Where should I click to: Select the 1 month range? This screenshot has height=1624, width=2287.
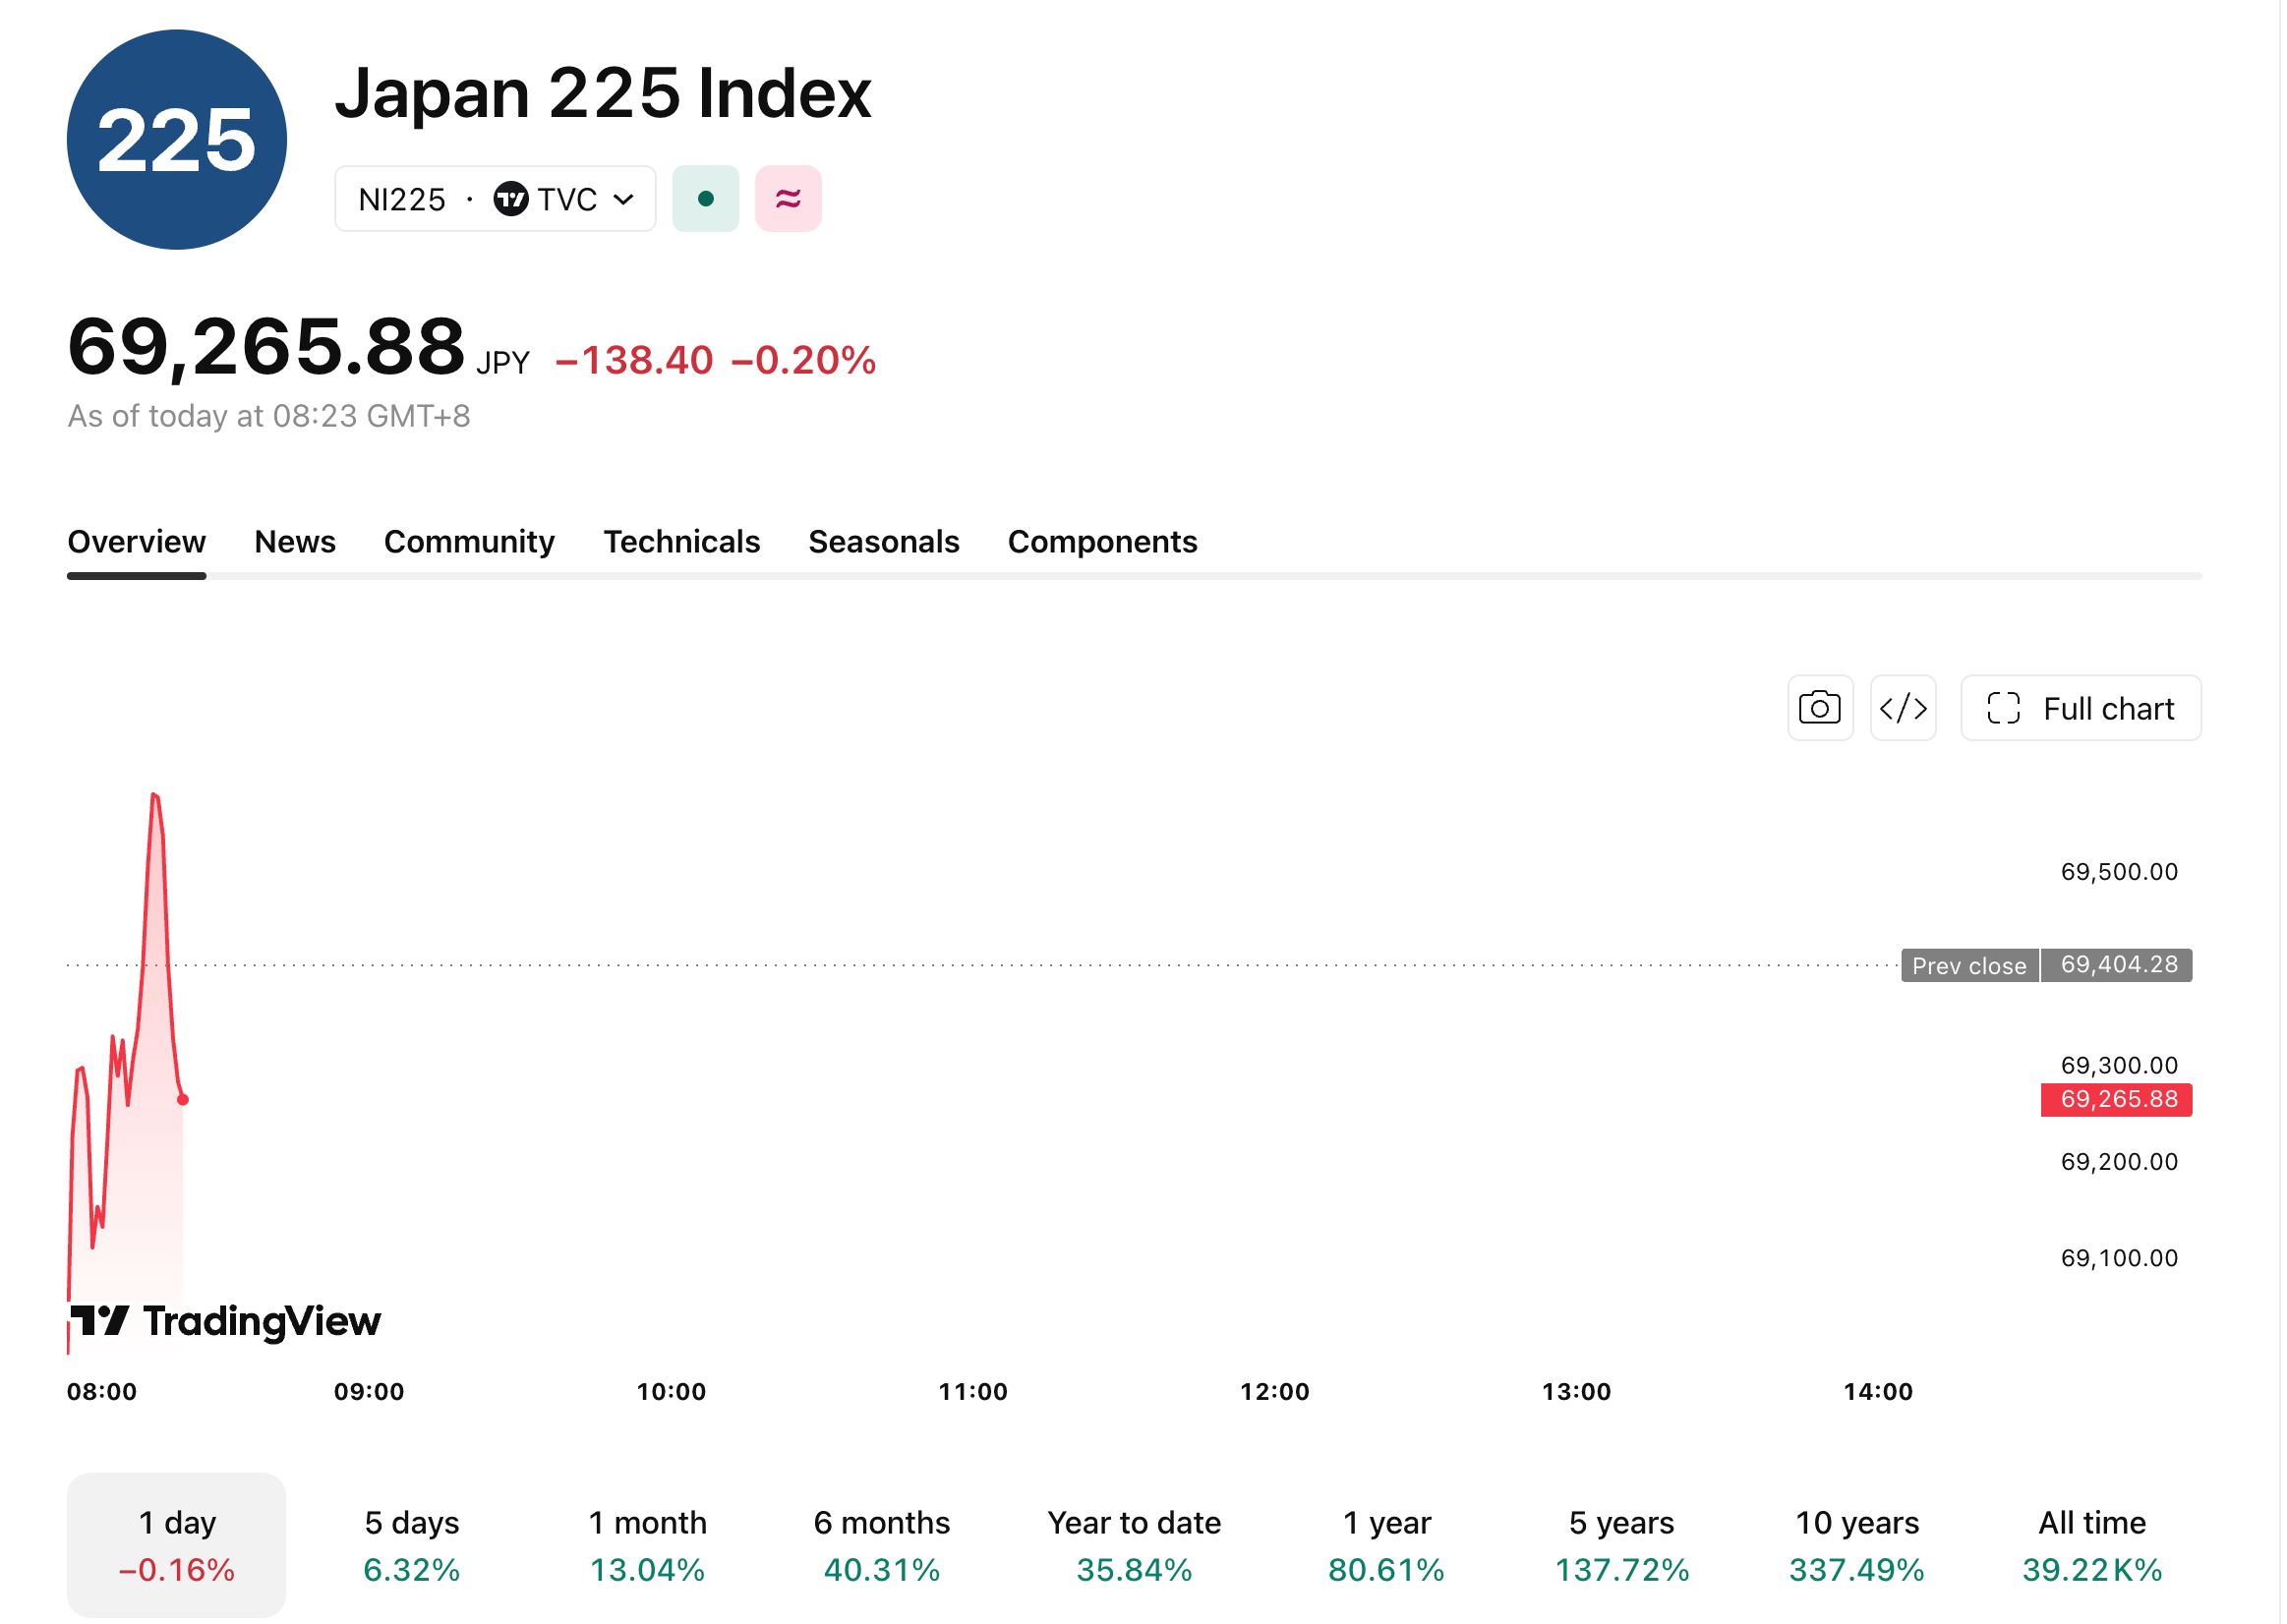coord(648,1546)
